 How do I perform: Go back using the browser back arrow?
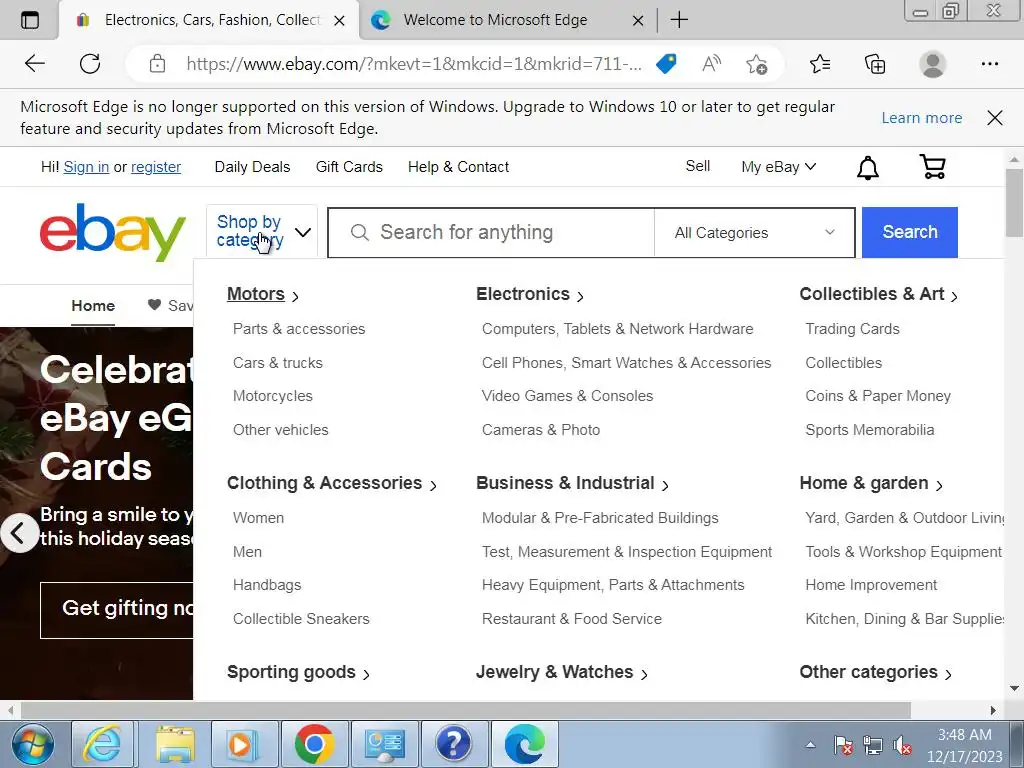coord(35,63)
